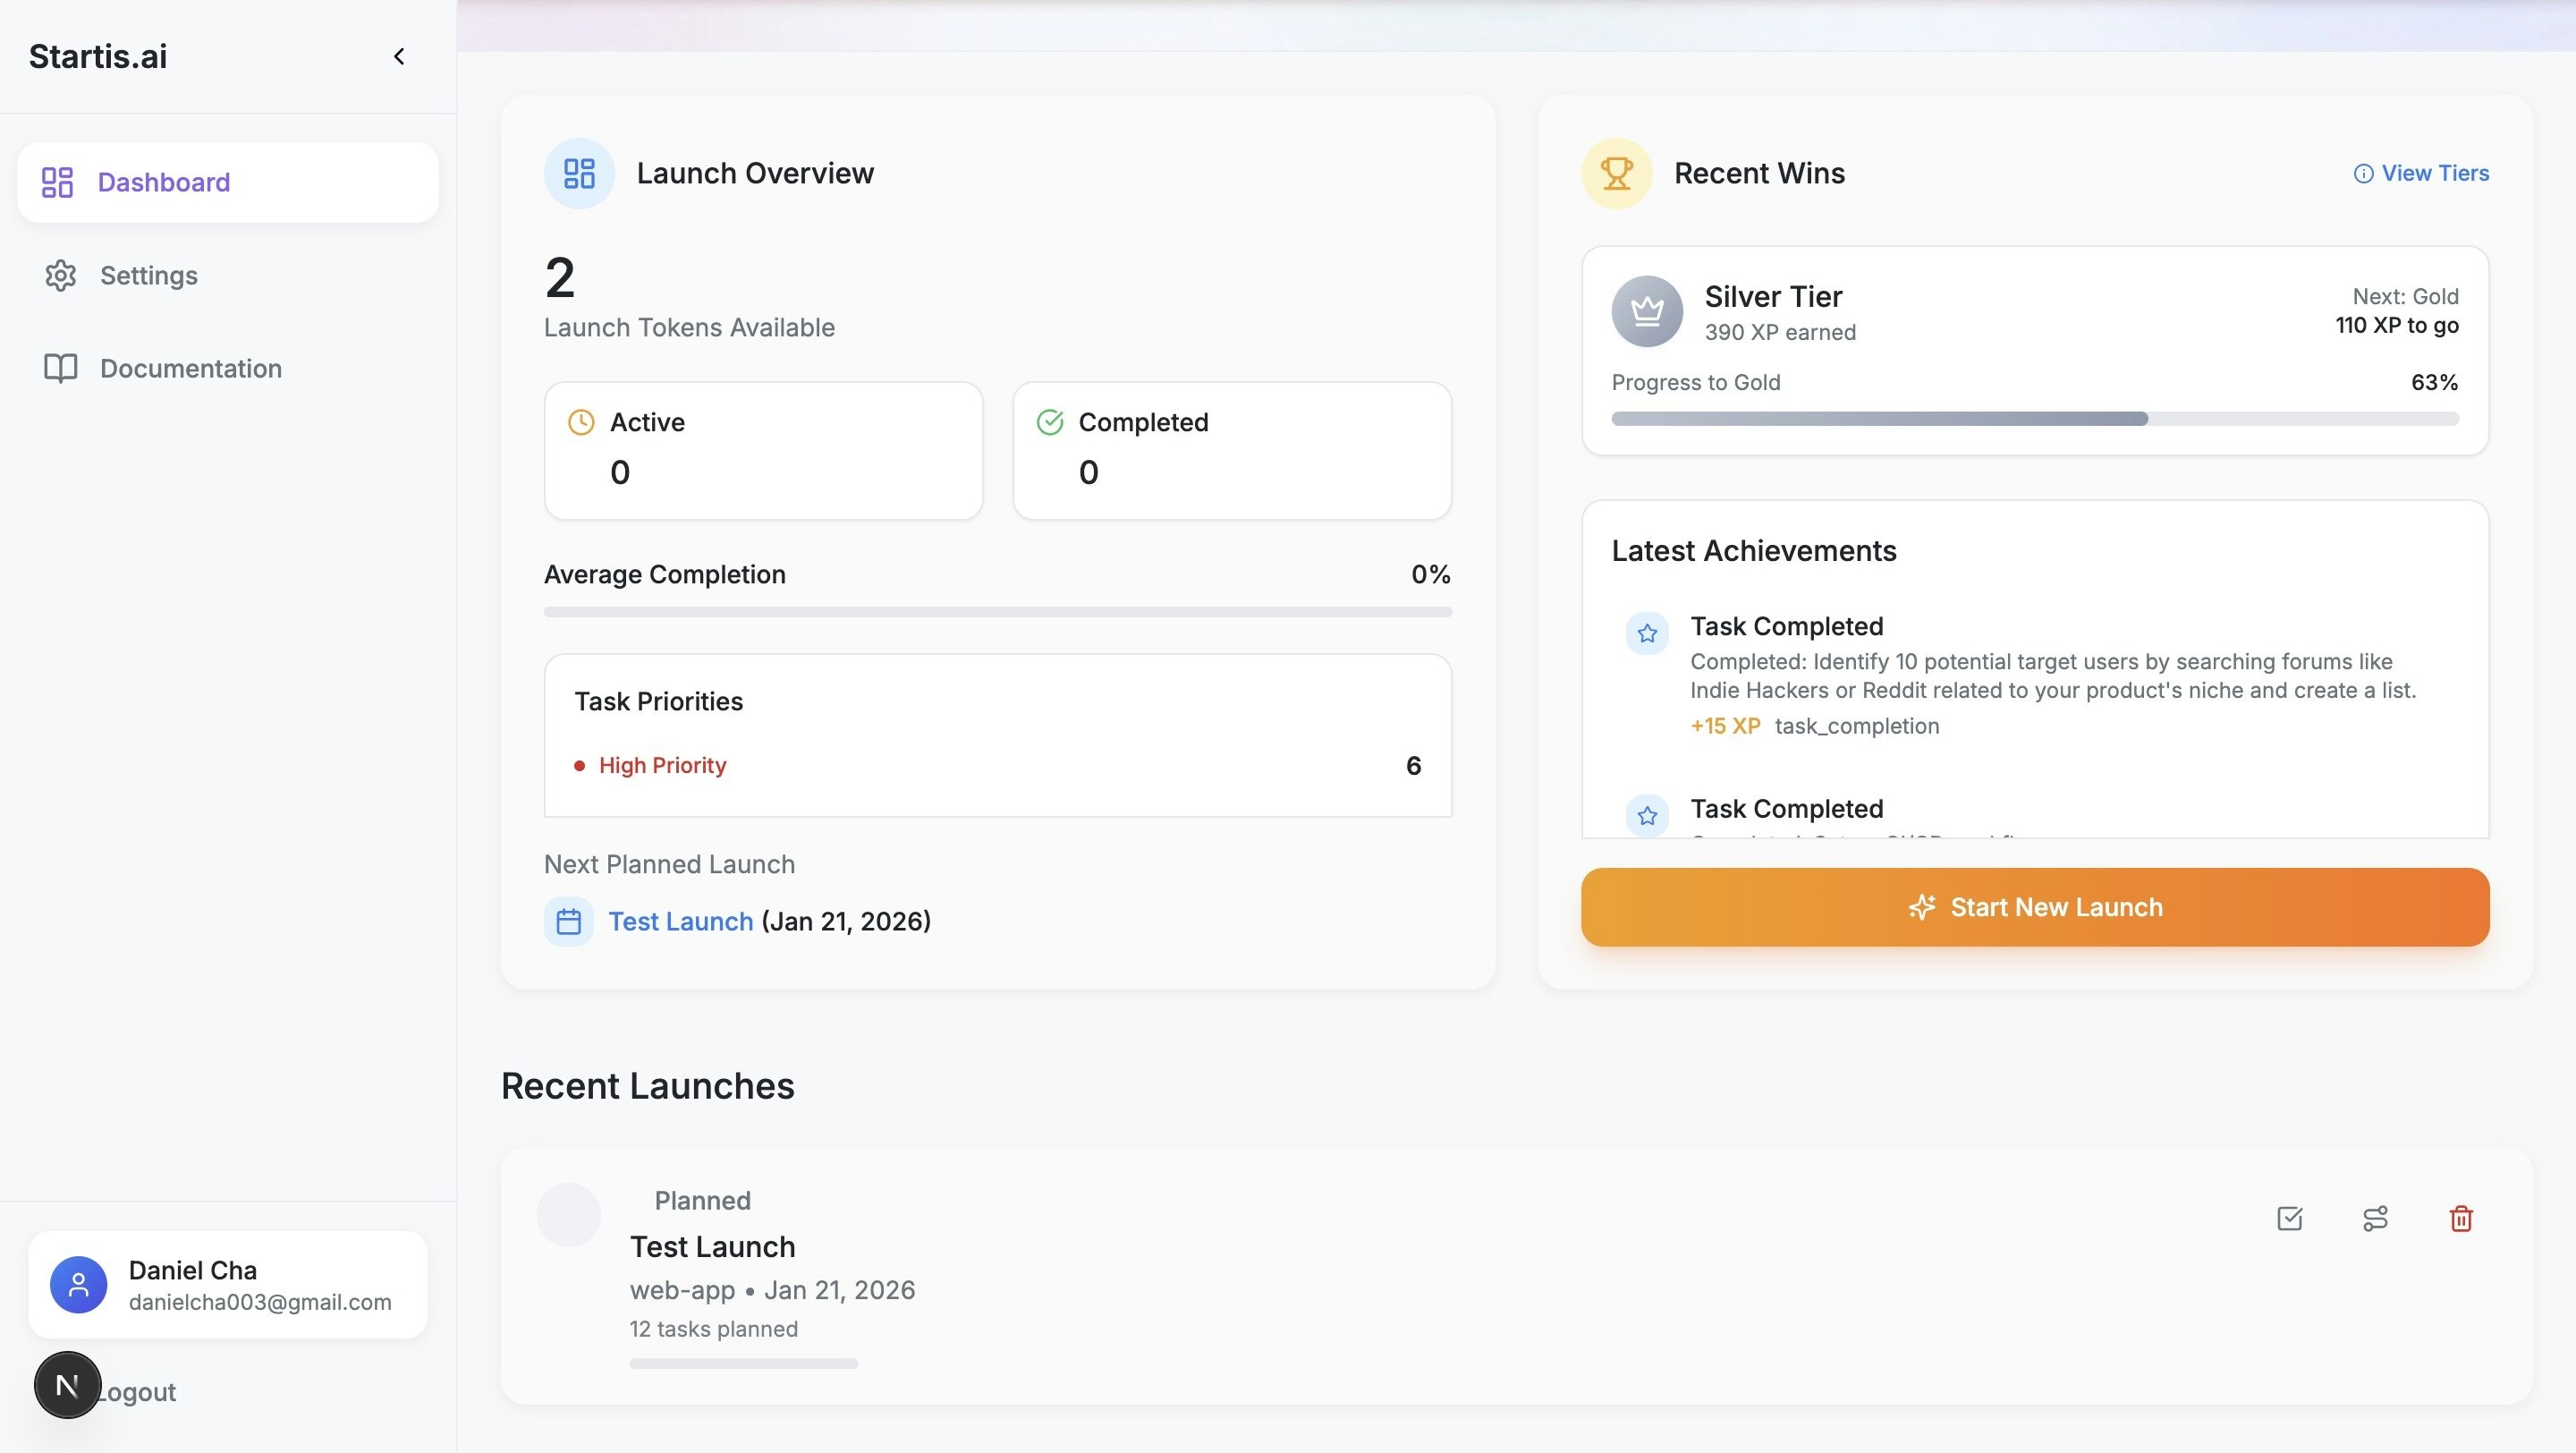Viewport: 2576px width, 1453px height.
Task: Click the Progress to Gold bar
Action: click(x=2034, y=419)
